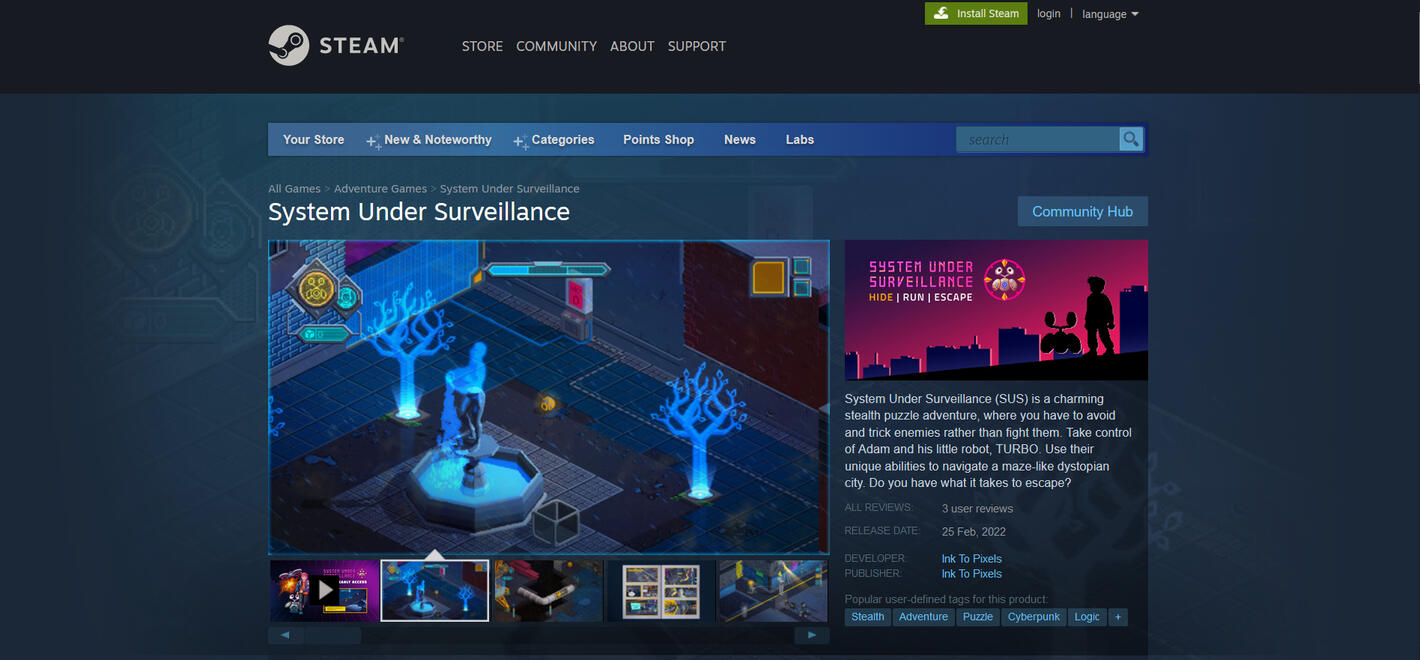This screenshot has width=1420, height=660.
Task: Expand the Categories menu
Action: click(x=562, y=139)
